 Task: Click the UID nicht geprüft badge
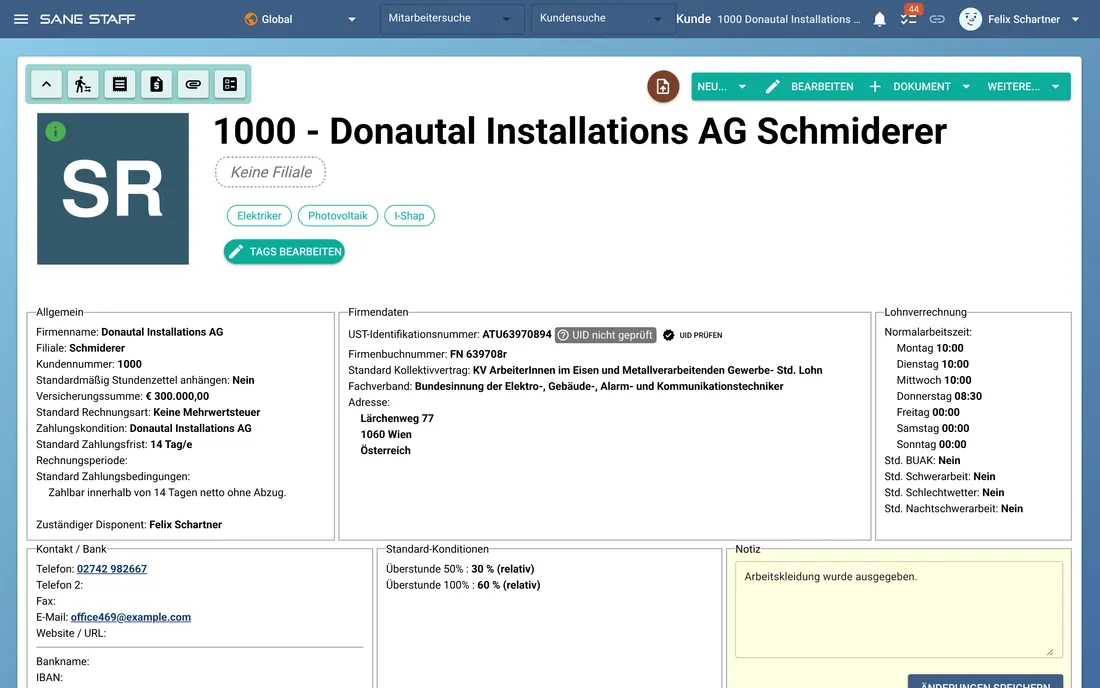click(x=605, y=335)
